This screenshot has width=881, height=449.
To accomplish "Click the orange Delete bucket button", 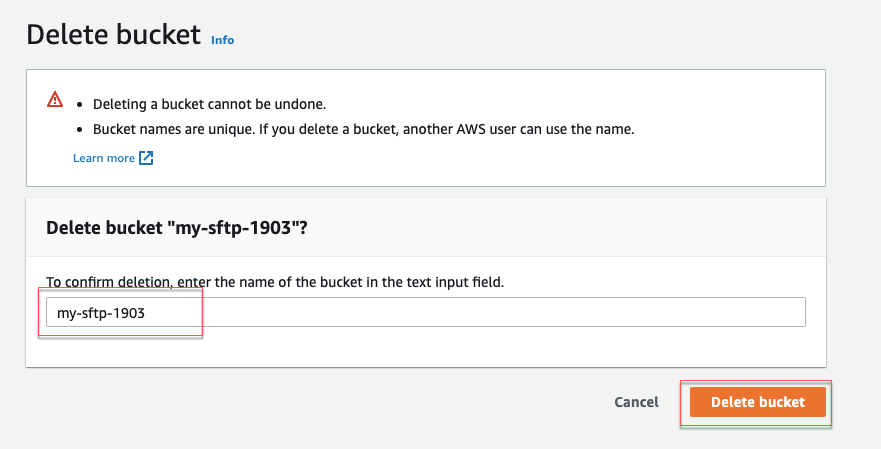I will [757, 402].
